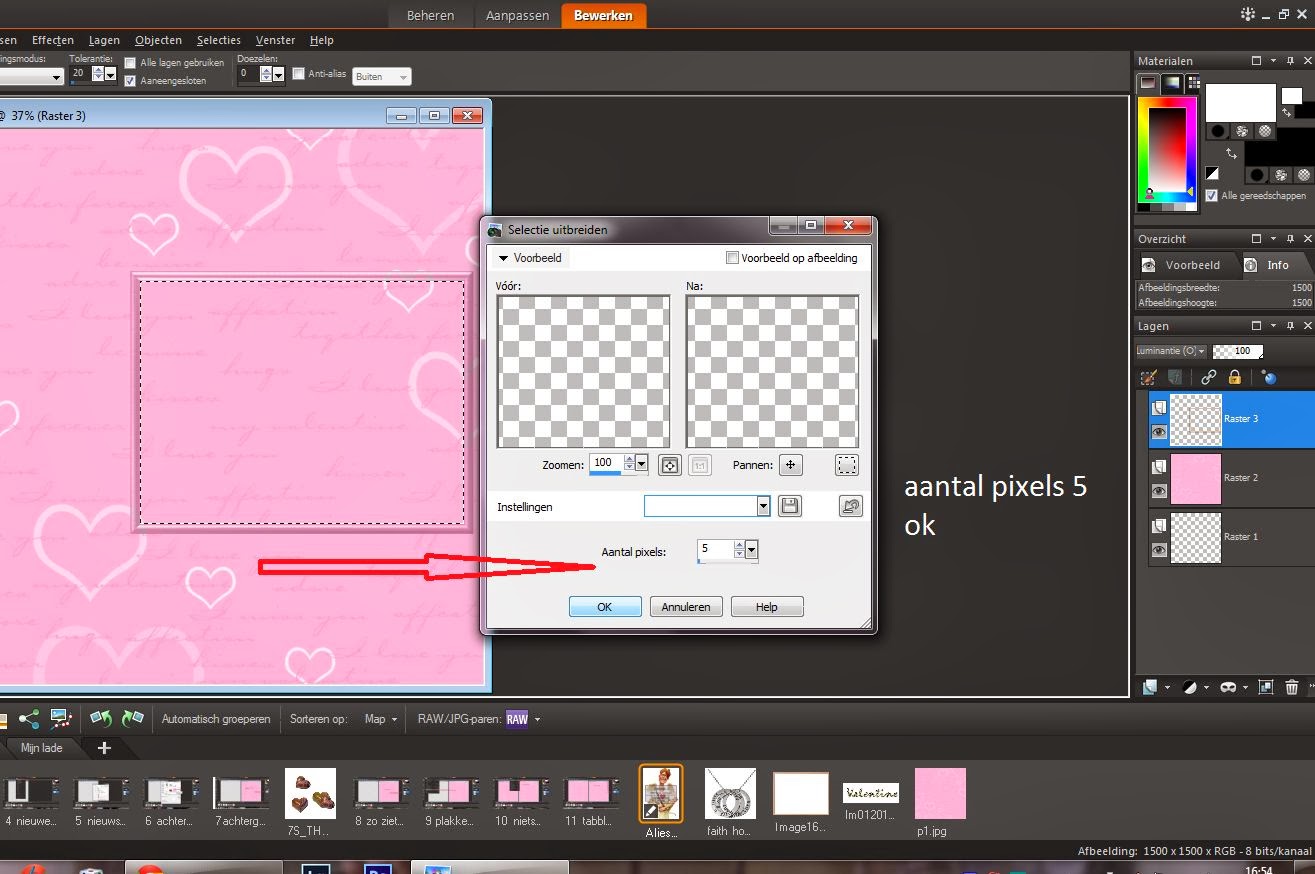Change Sorteren op Map dropdown
Viewport: 1315px width, 874px height.
point(380,719)
